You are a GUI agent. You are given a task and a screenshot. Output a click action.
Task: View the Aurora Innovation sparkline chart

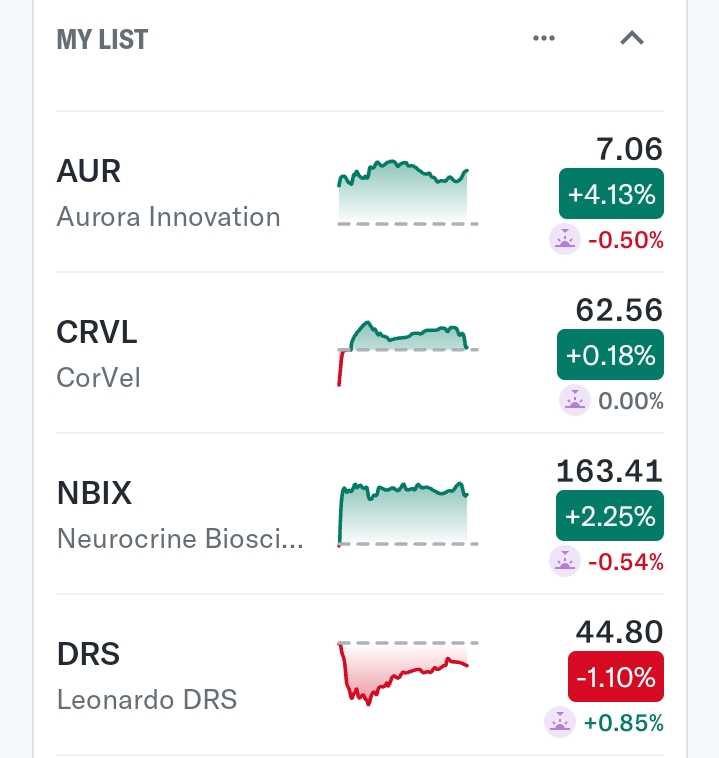408,193
